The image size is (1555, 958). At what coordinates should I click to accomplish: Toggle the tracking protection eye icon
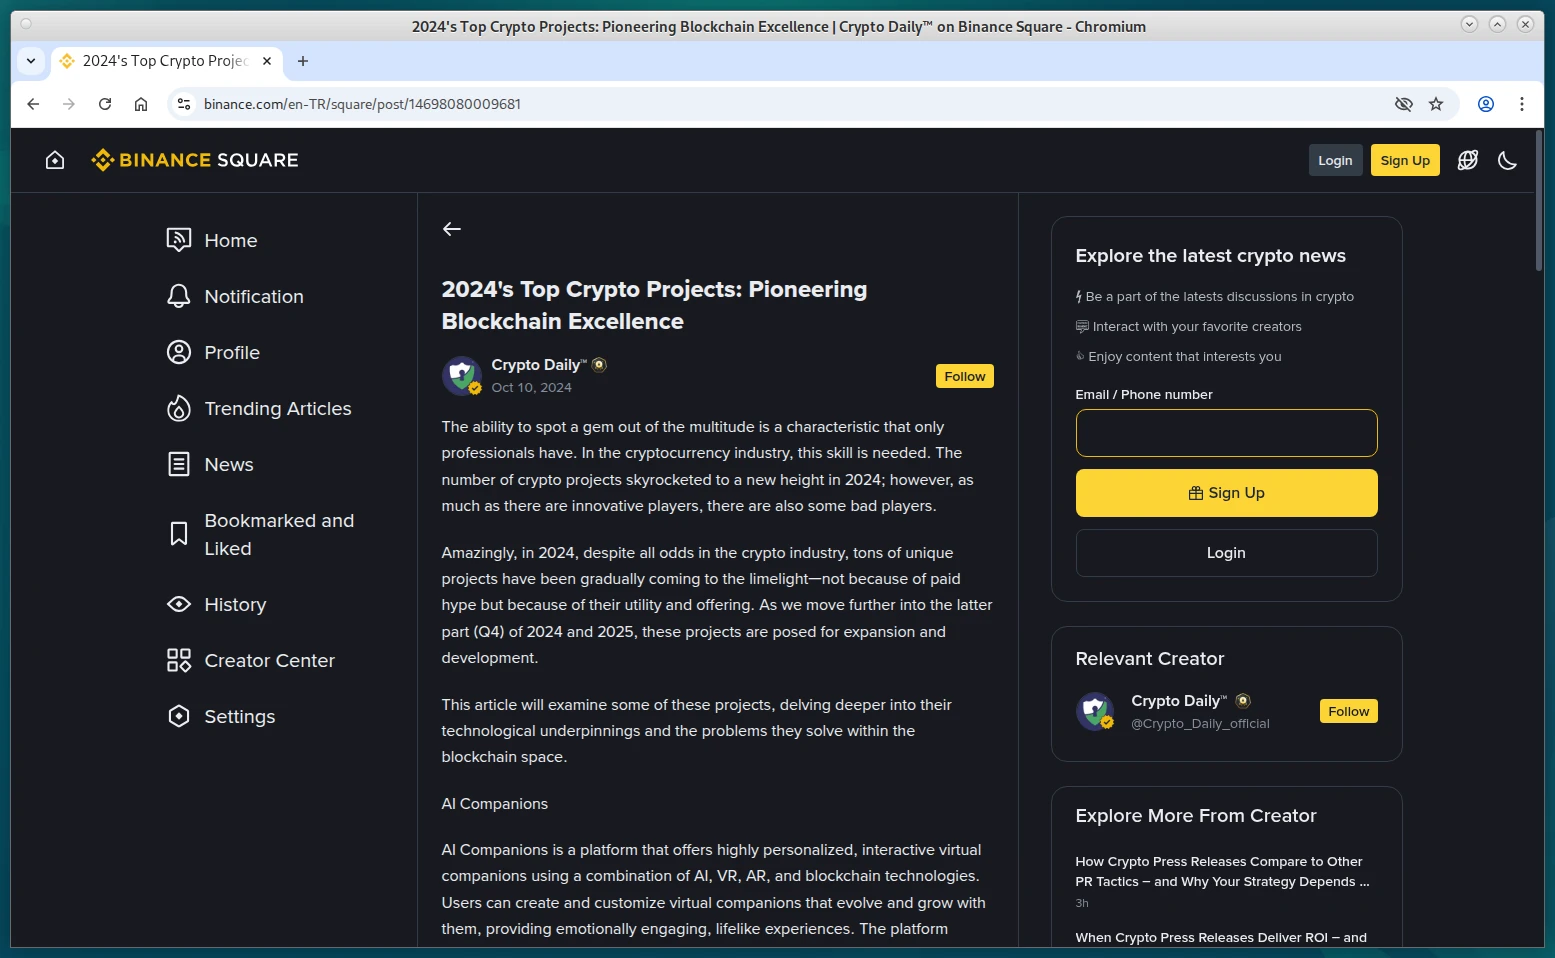tap(1404, 104)
